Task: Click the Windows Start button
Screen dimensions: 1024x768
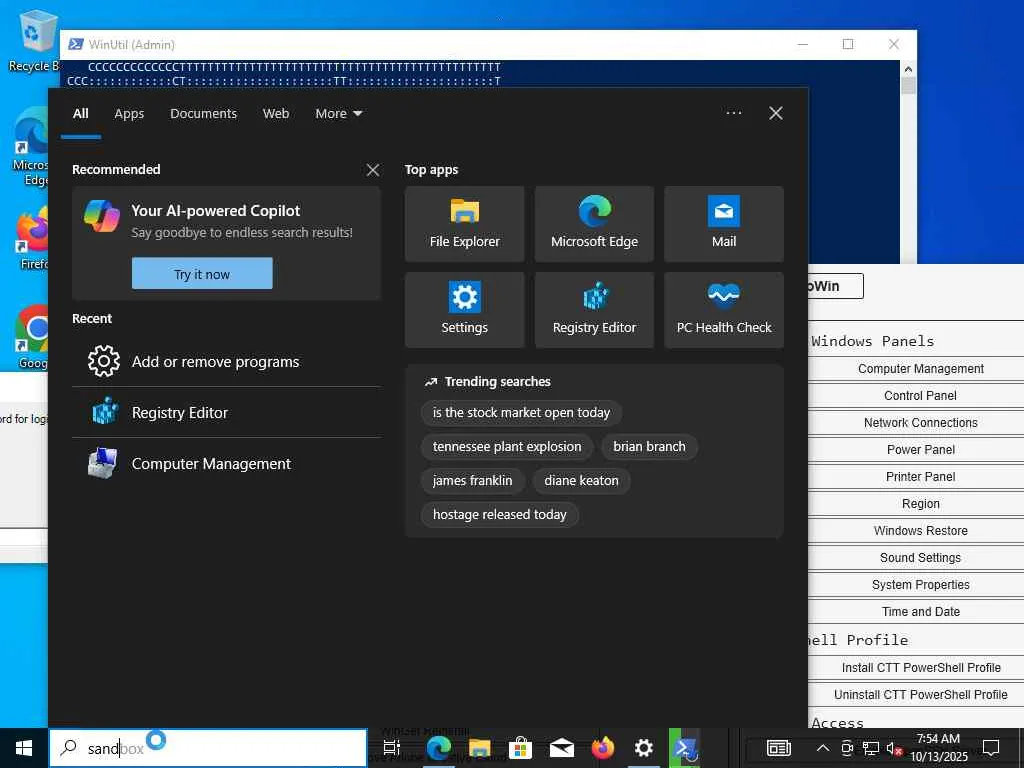Action: 24,748
